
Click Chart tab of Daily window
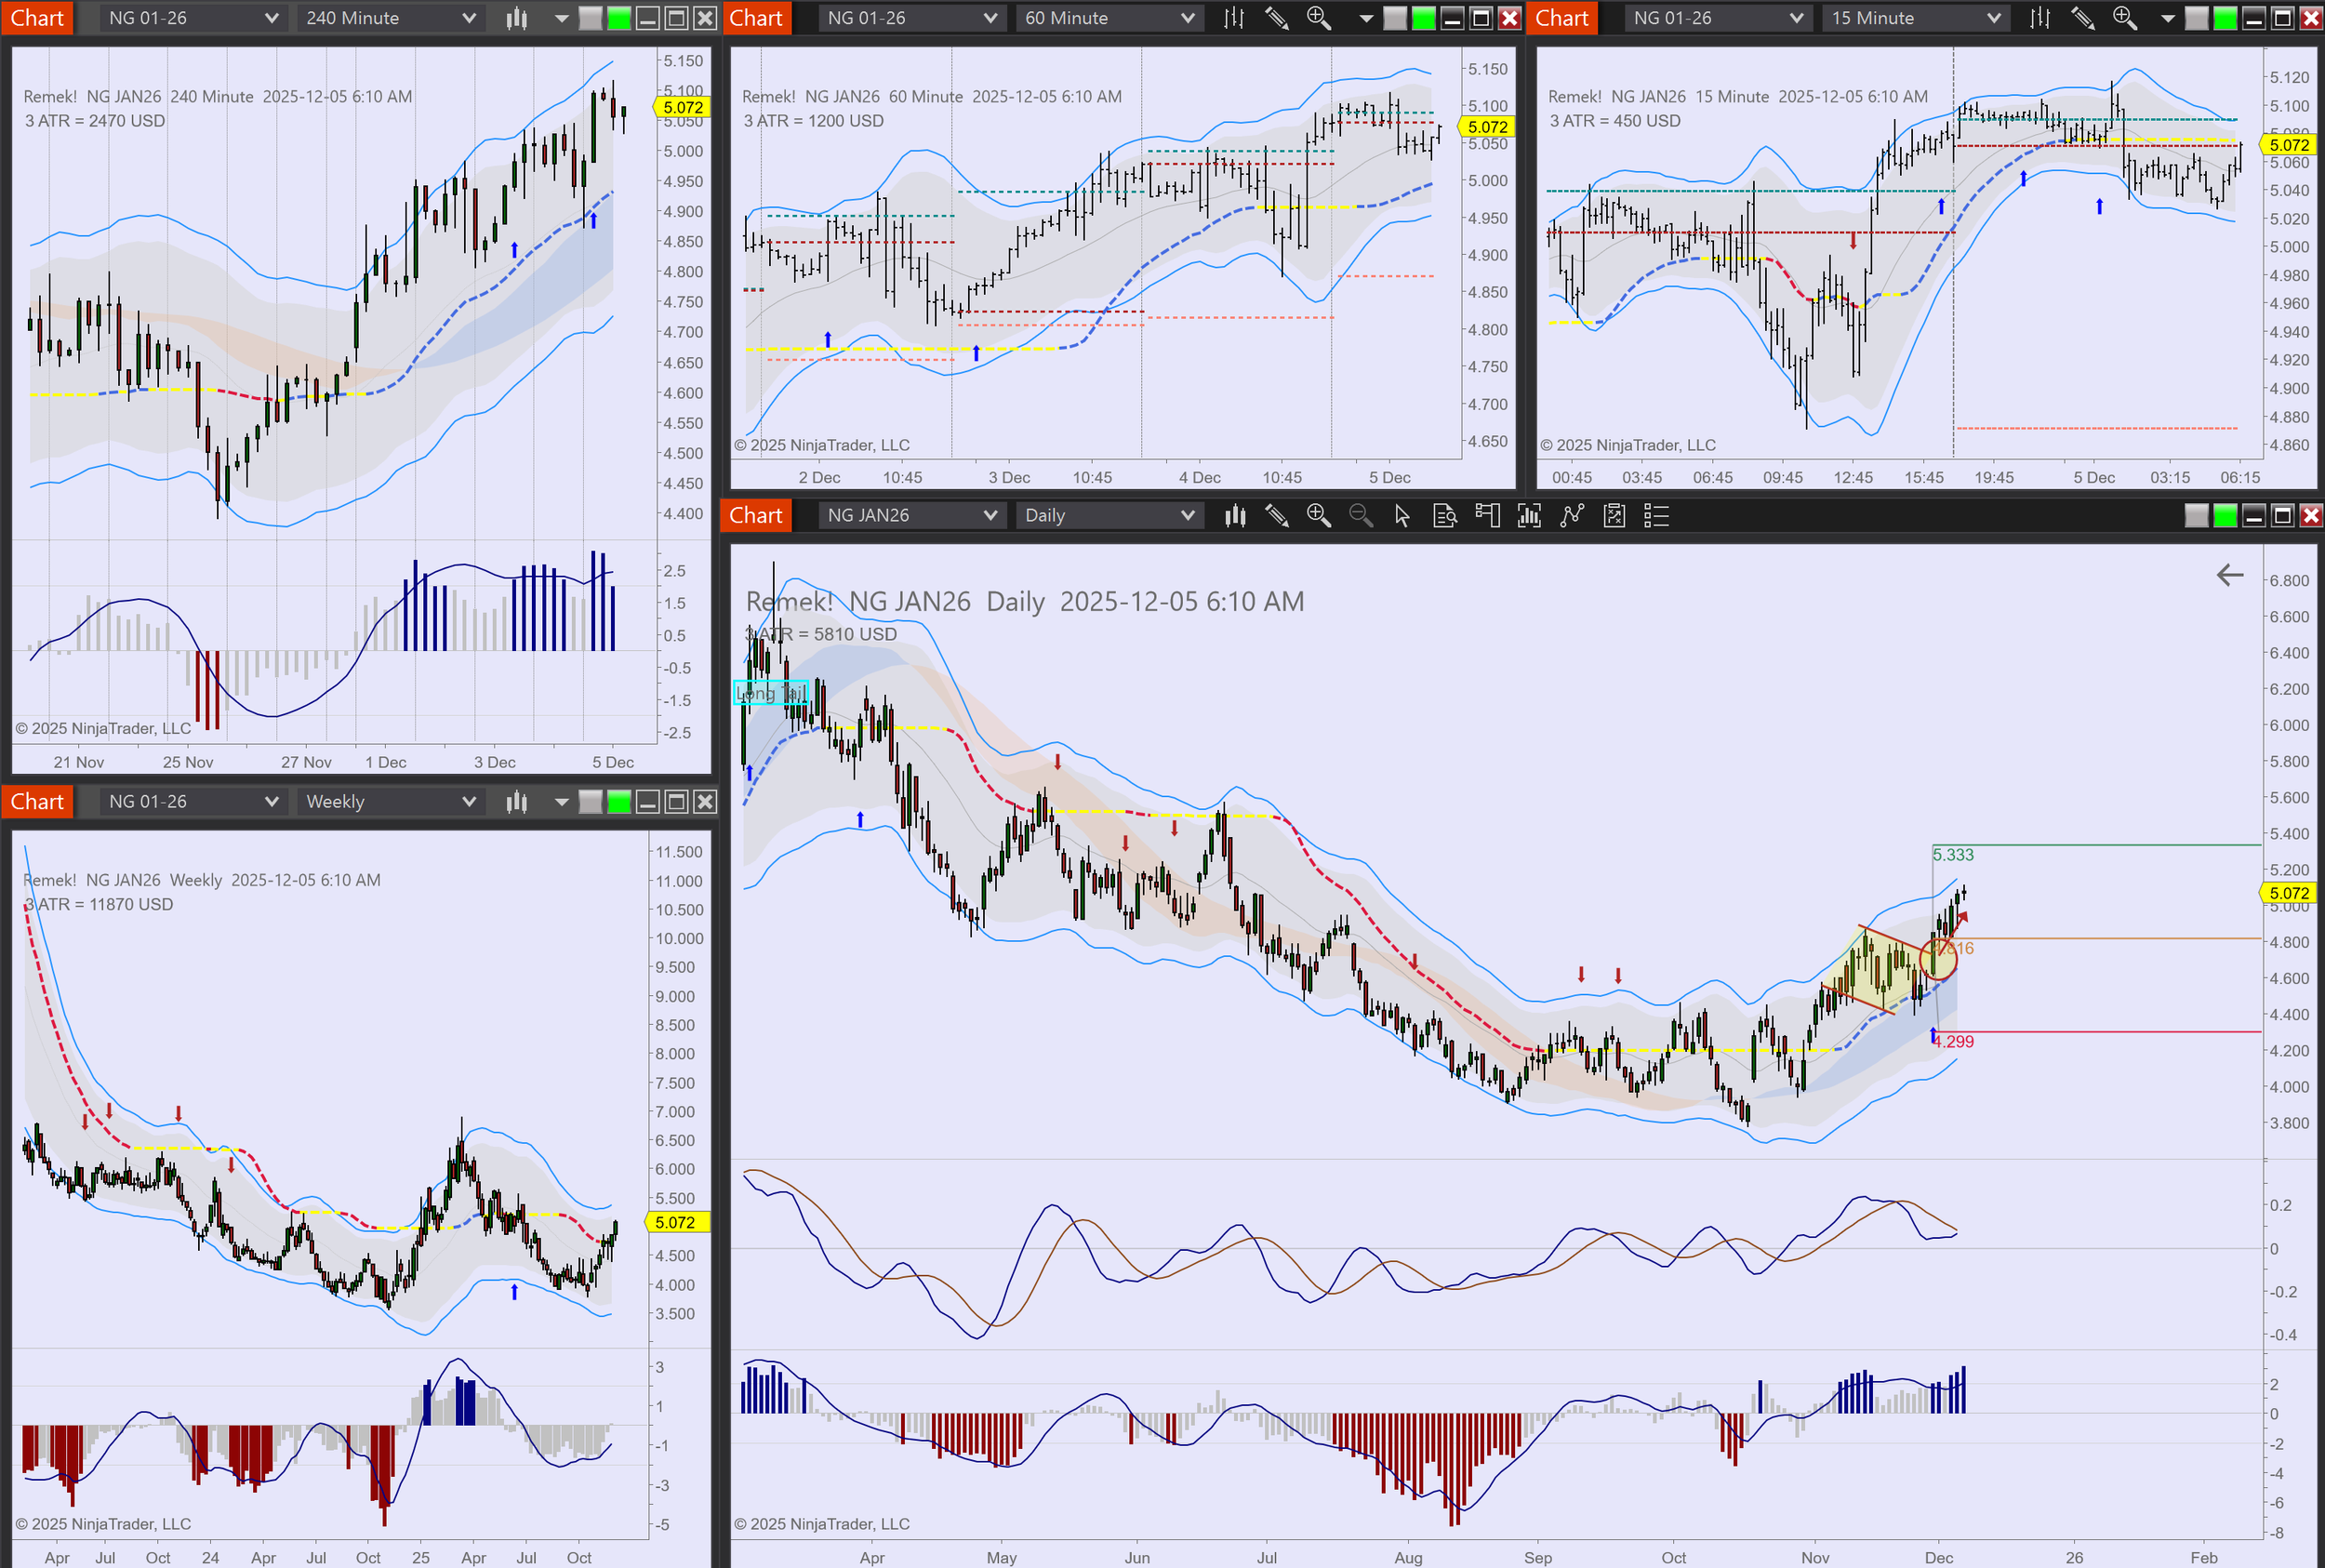(756, 516)
